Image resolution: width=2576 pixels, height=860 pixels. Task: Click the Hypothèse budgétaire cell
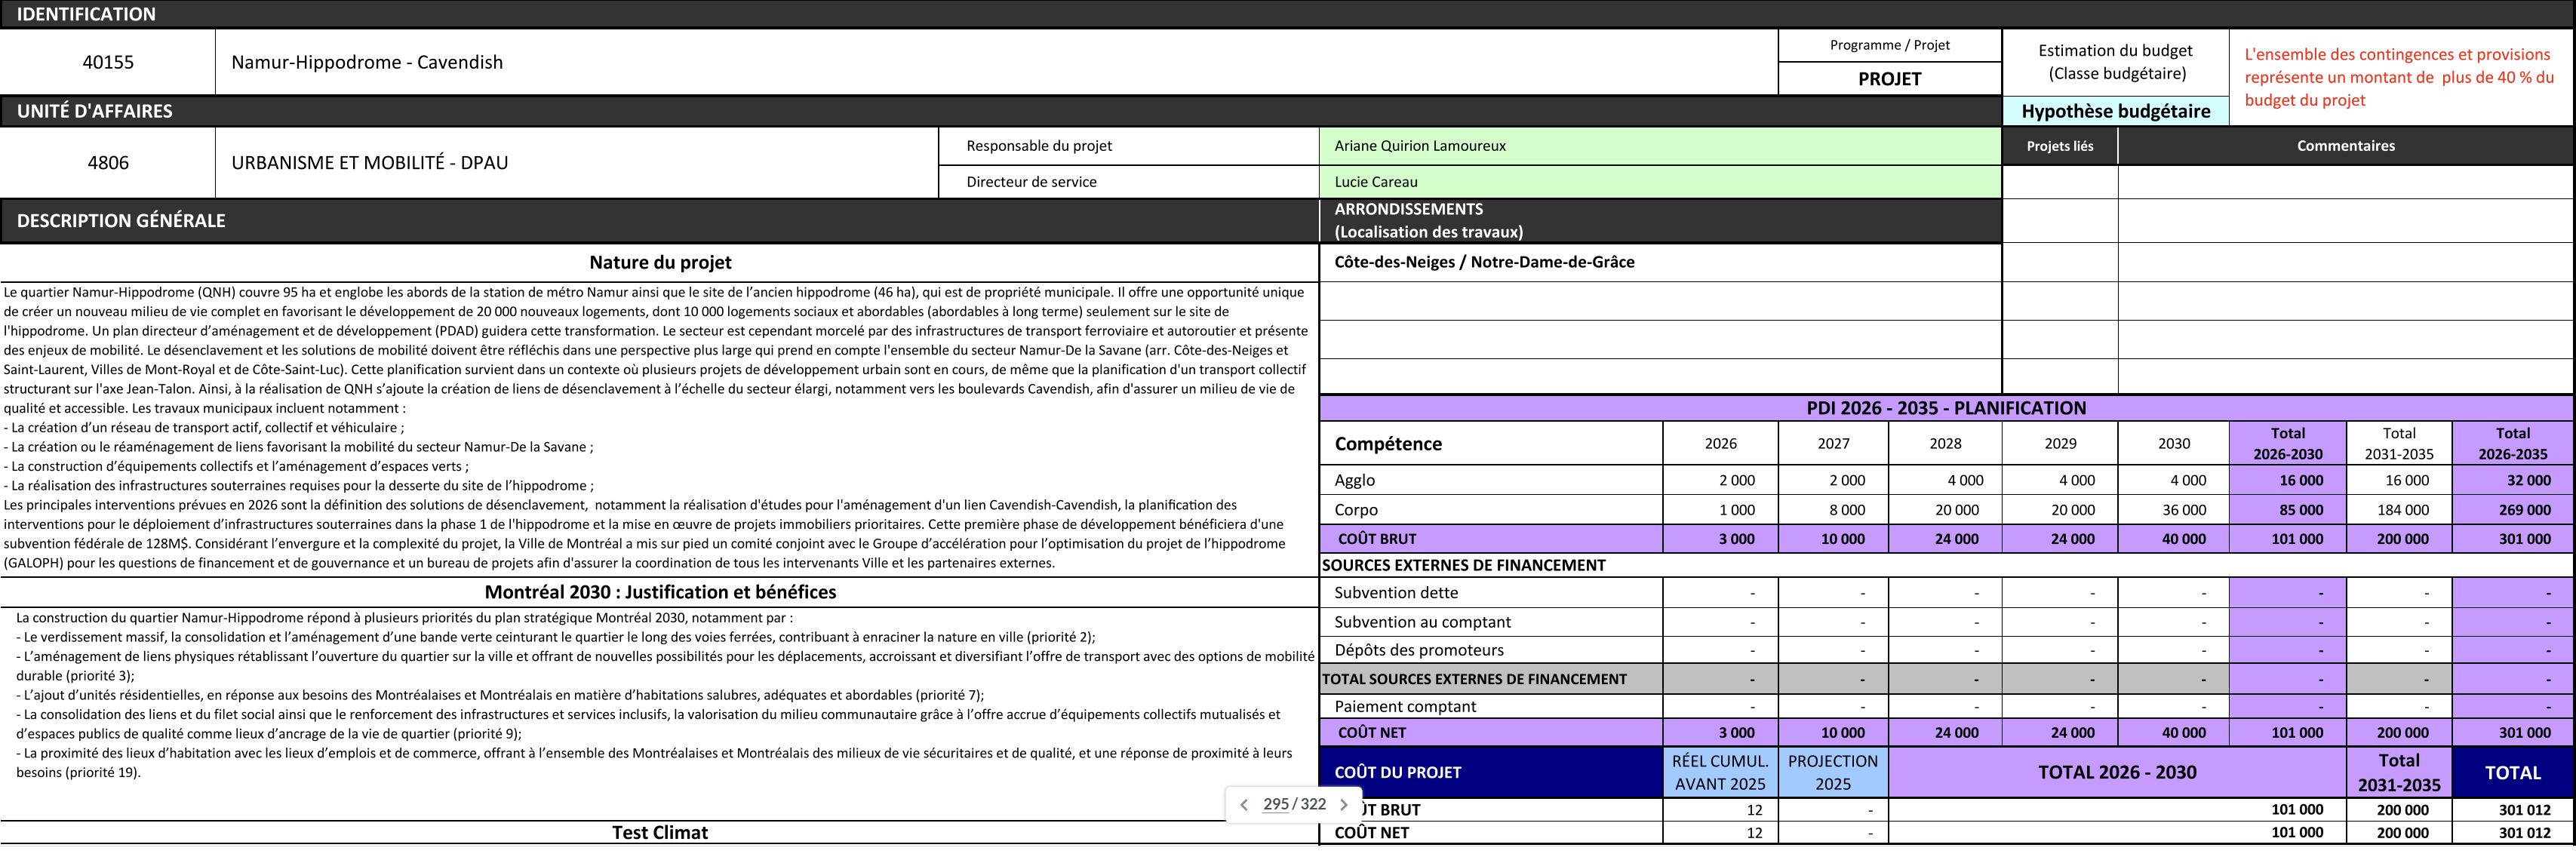pos(2115,111)
